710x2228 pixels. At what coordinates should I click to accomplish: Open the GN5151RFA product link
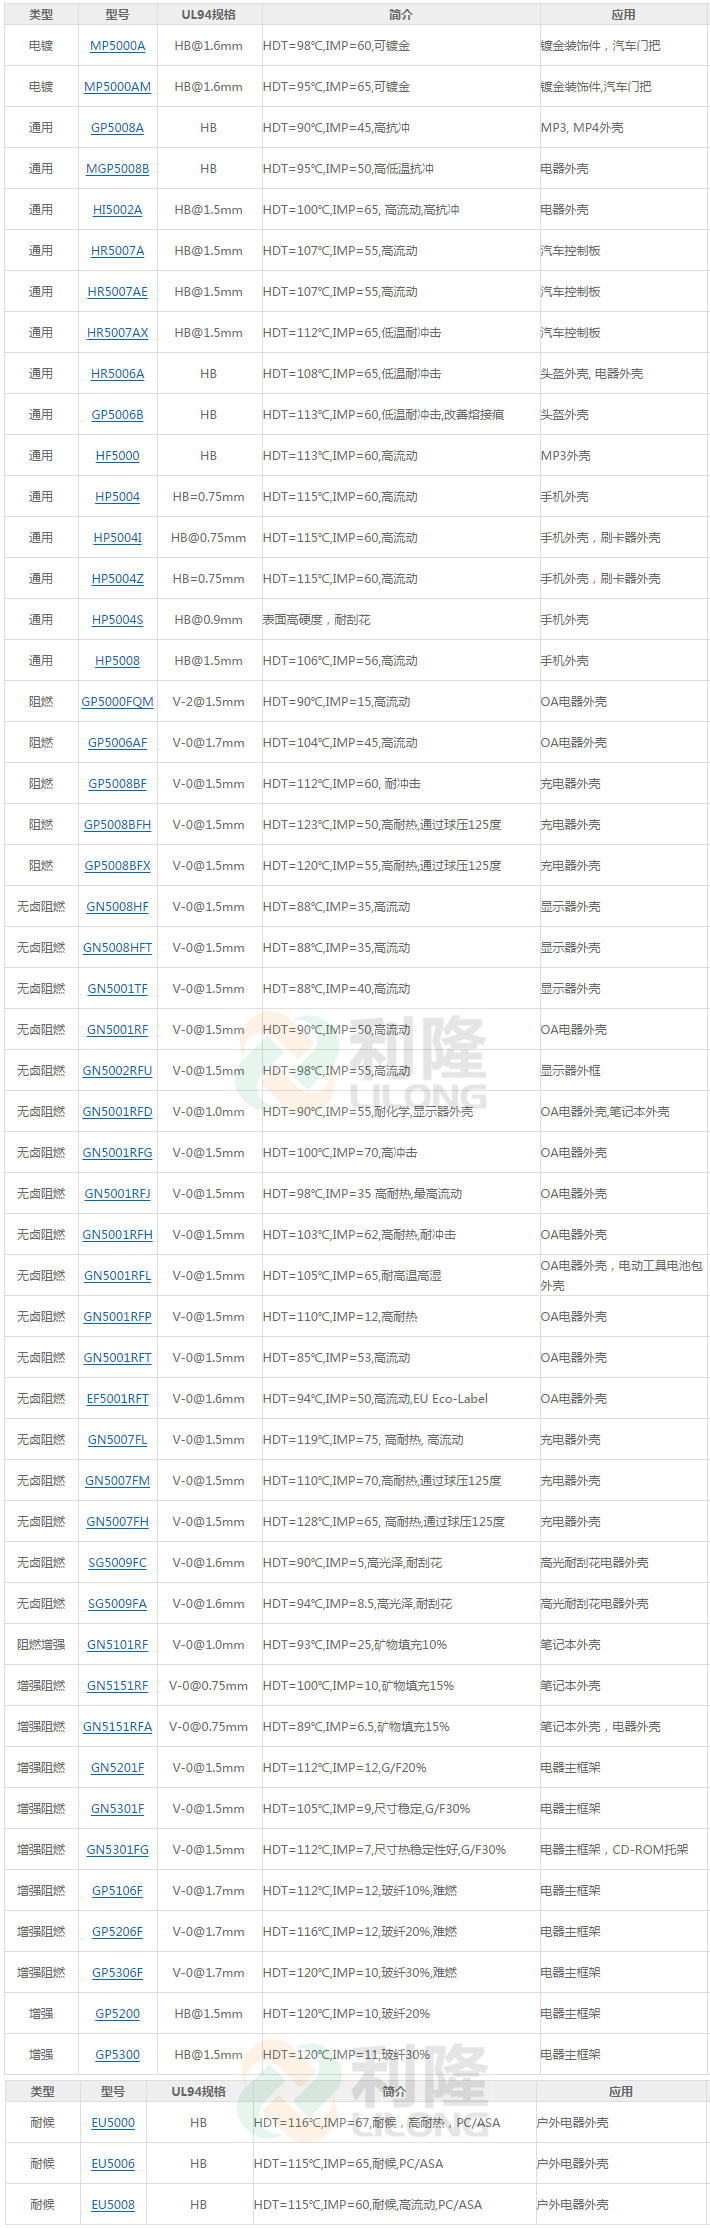pos(117,1727)
